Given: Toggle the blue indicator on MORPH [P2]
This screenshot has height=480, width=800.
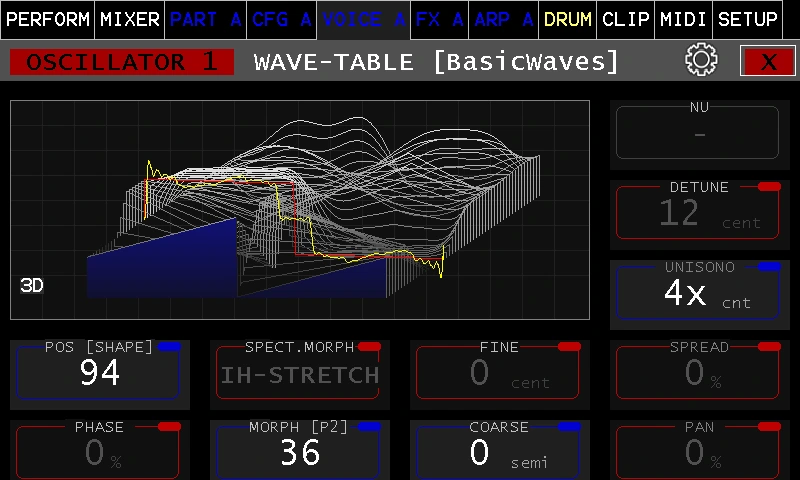Looking at the screenshot, I should click(x=369, y=426).
